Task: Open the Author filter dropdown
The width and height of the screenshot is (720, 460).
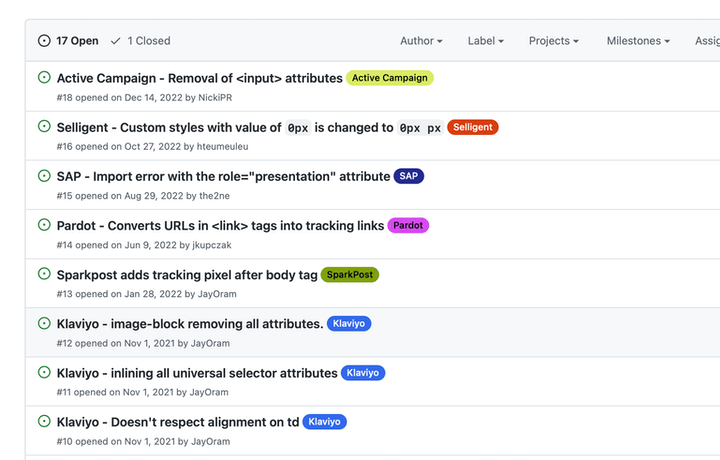Action: tap(421, 41)
